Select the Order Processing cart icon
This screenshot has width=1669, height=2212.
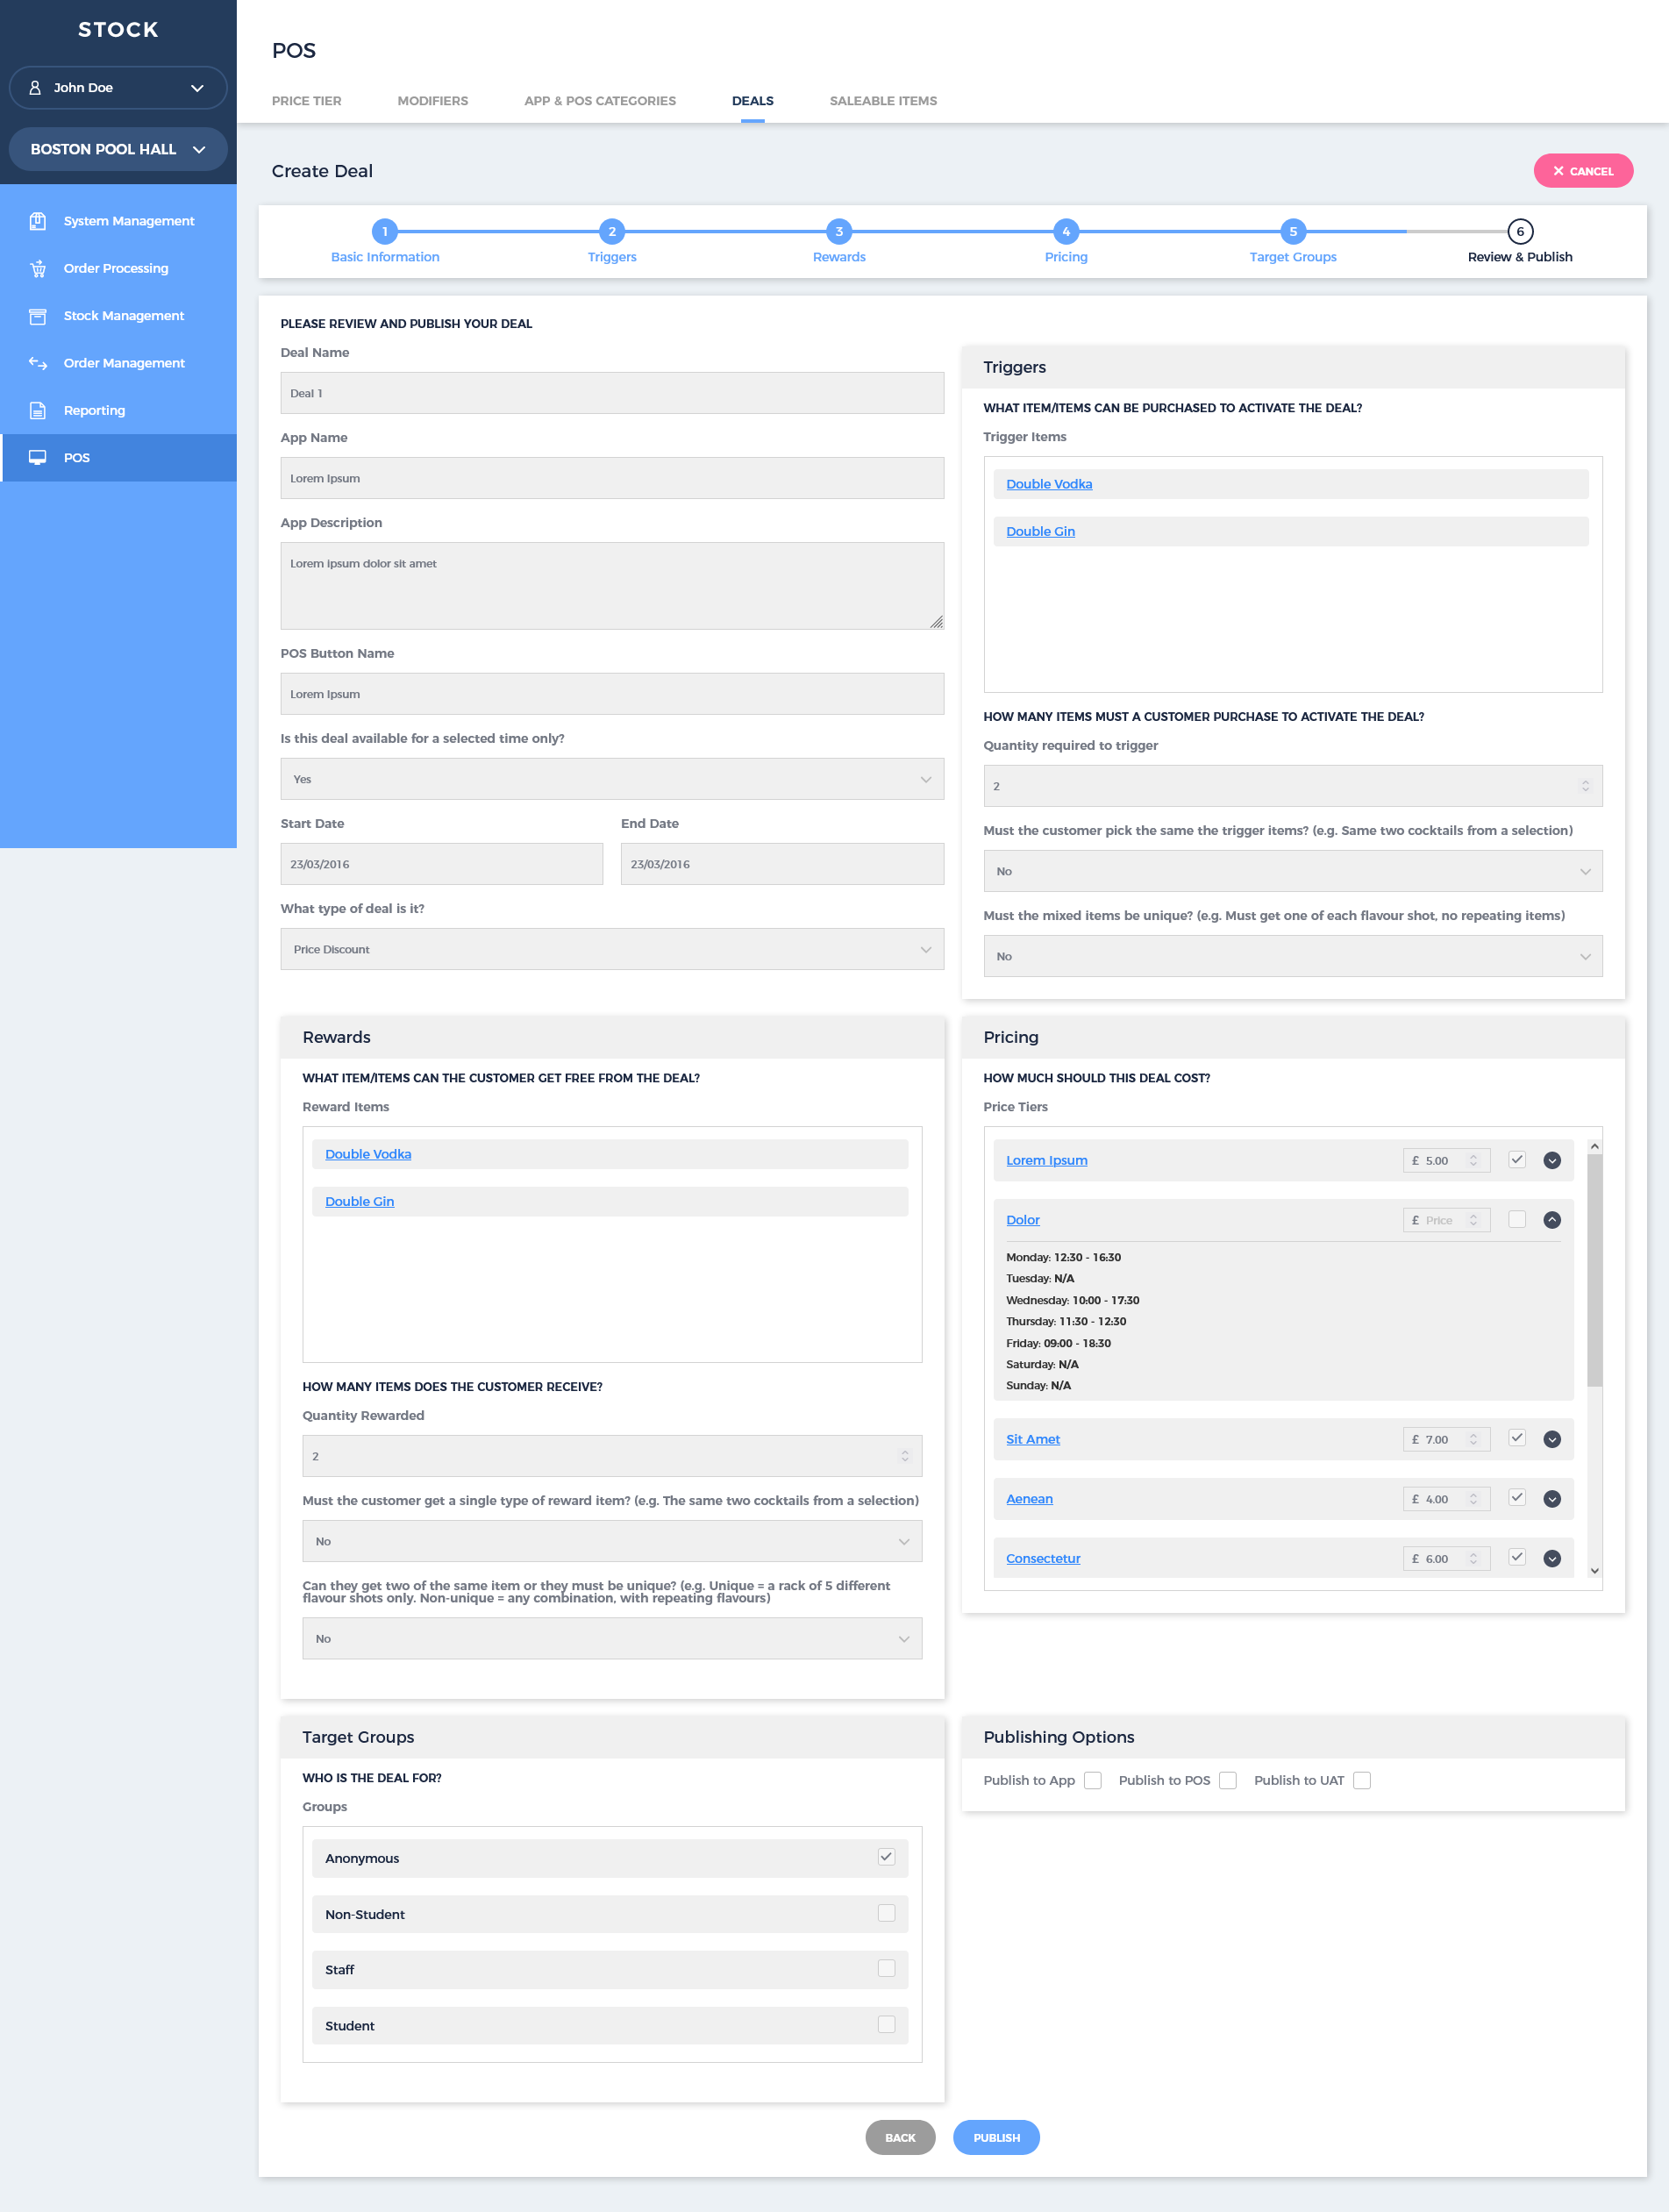[x=38, y=268]
